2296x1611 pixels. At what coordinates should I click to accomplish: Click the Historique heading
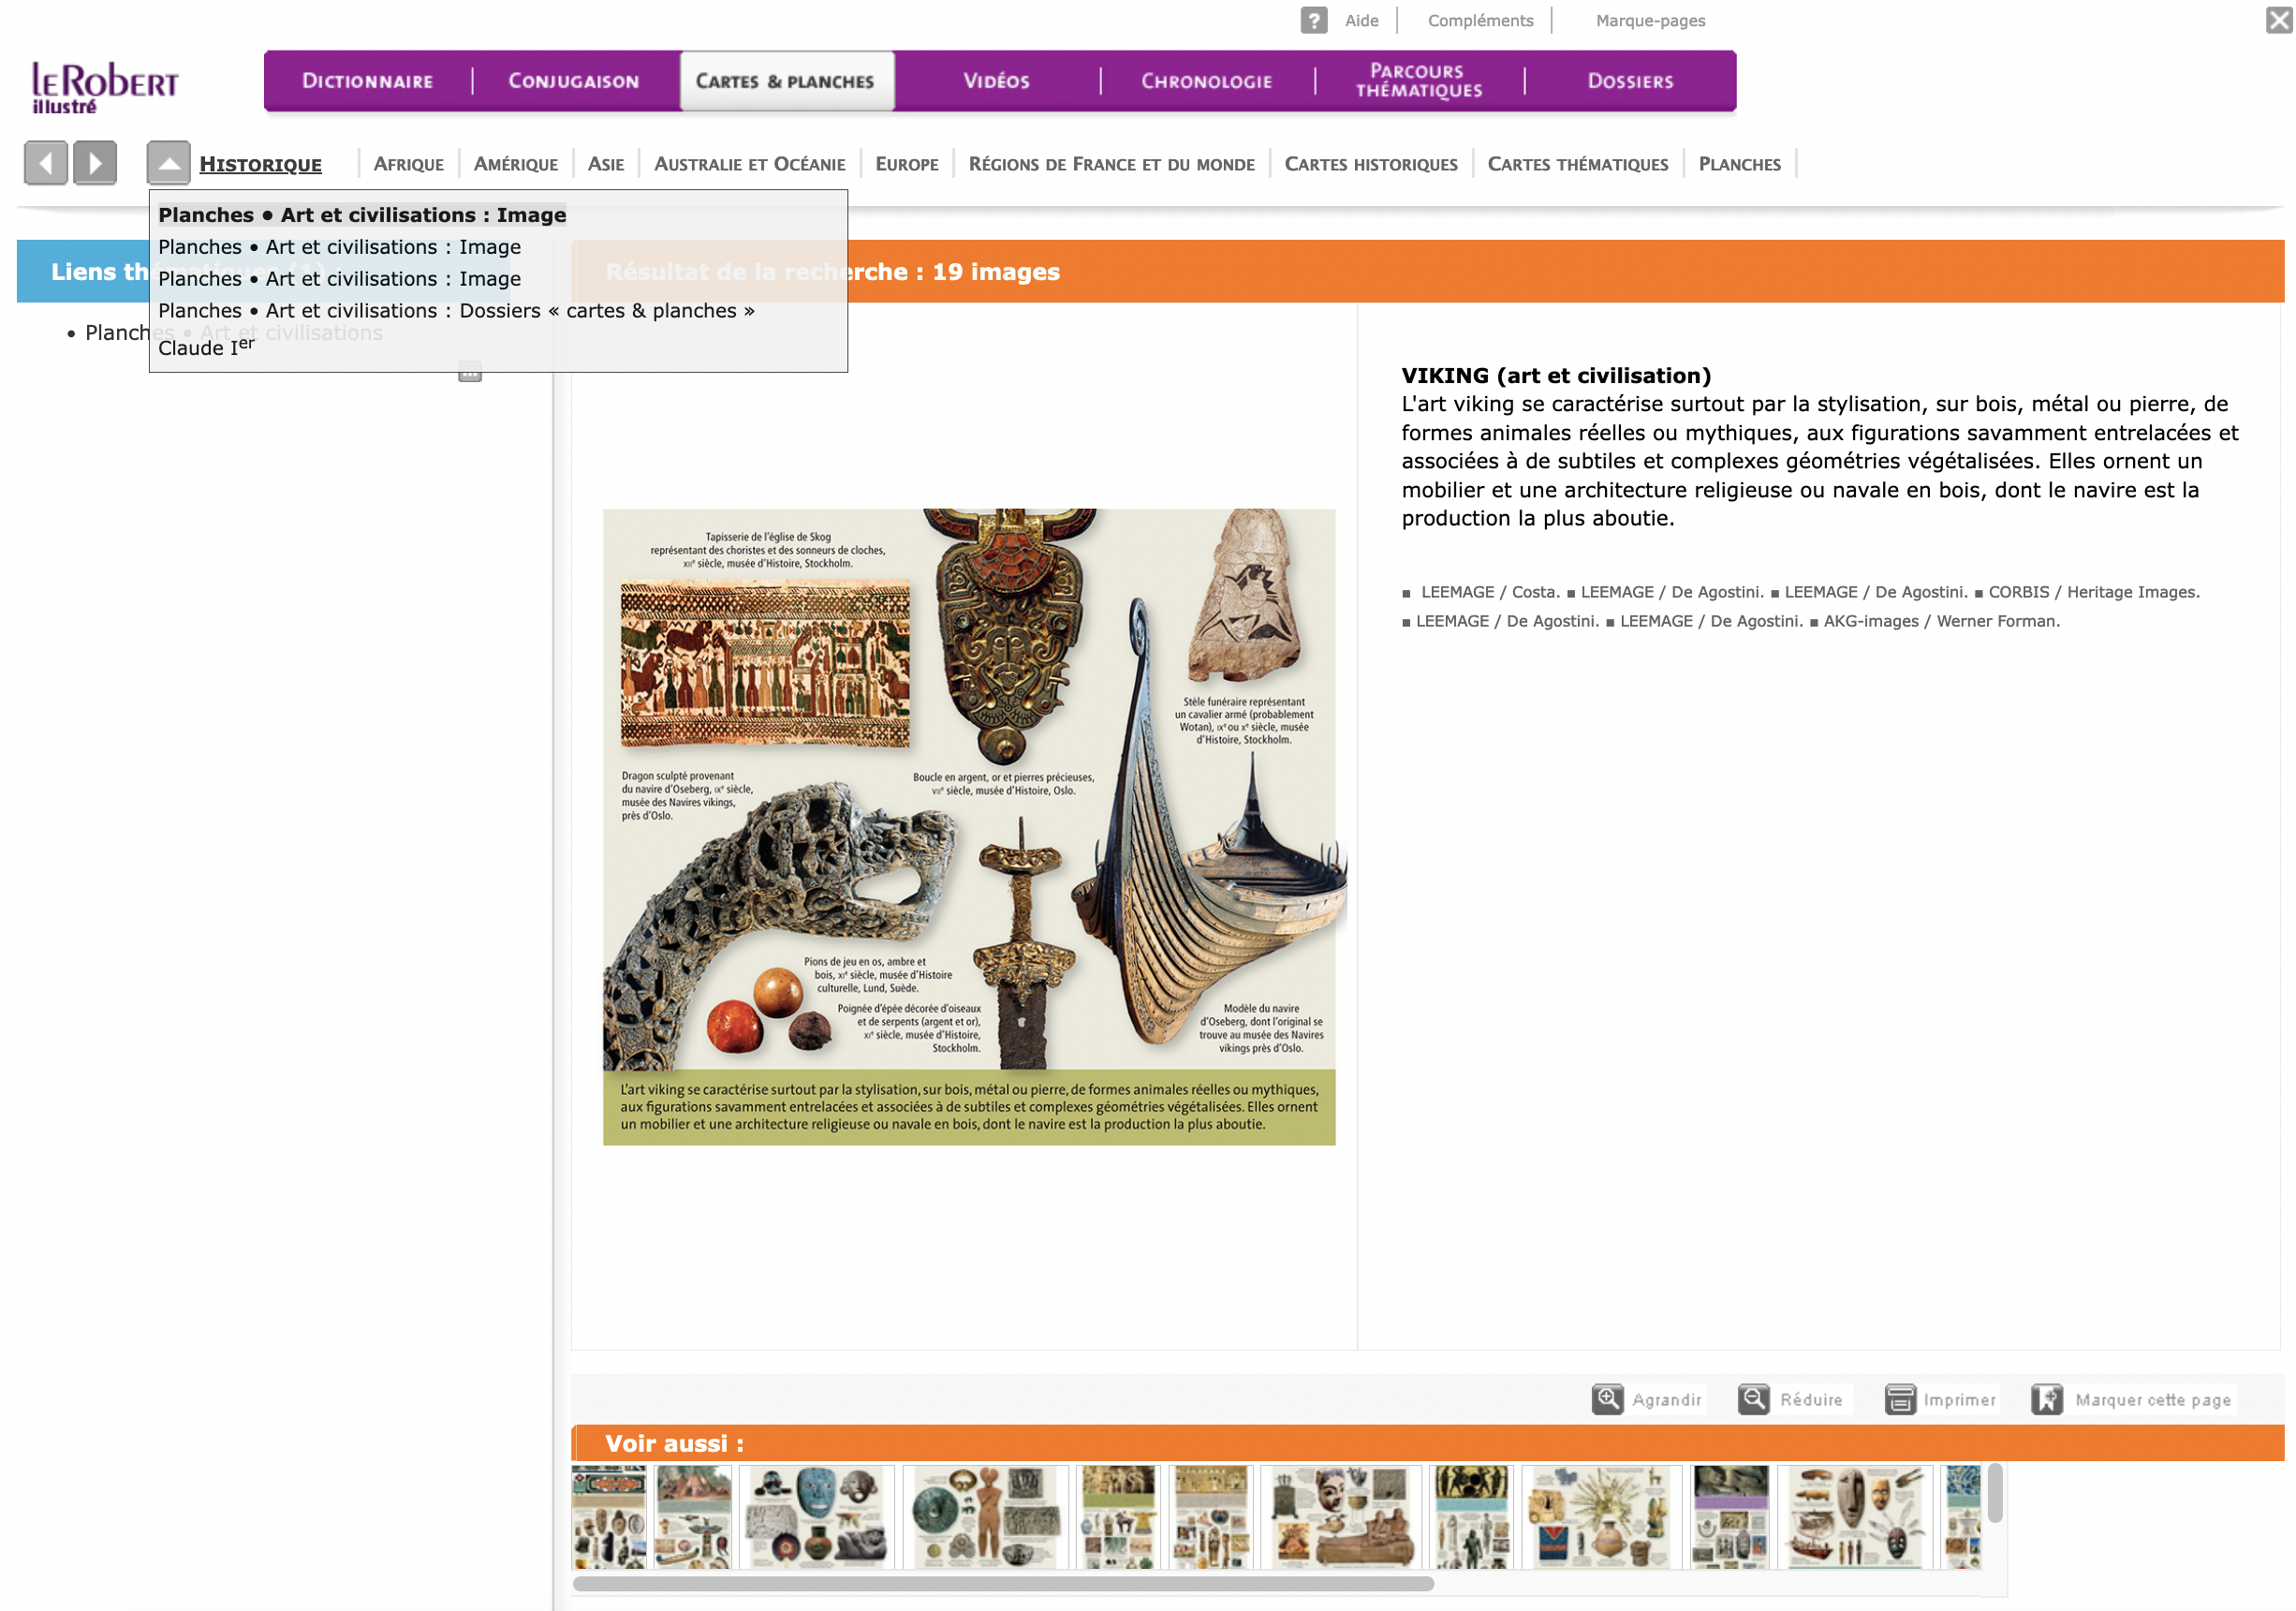[x=260, y=164]
